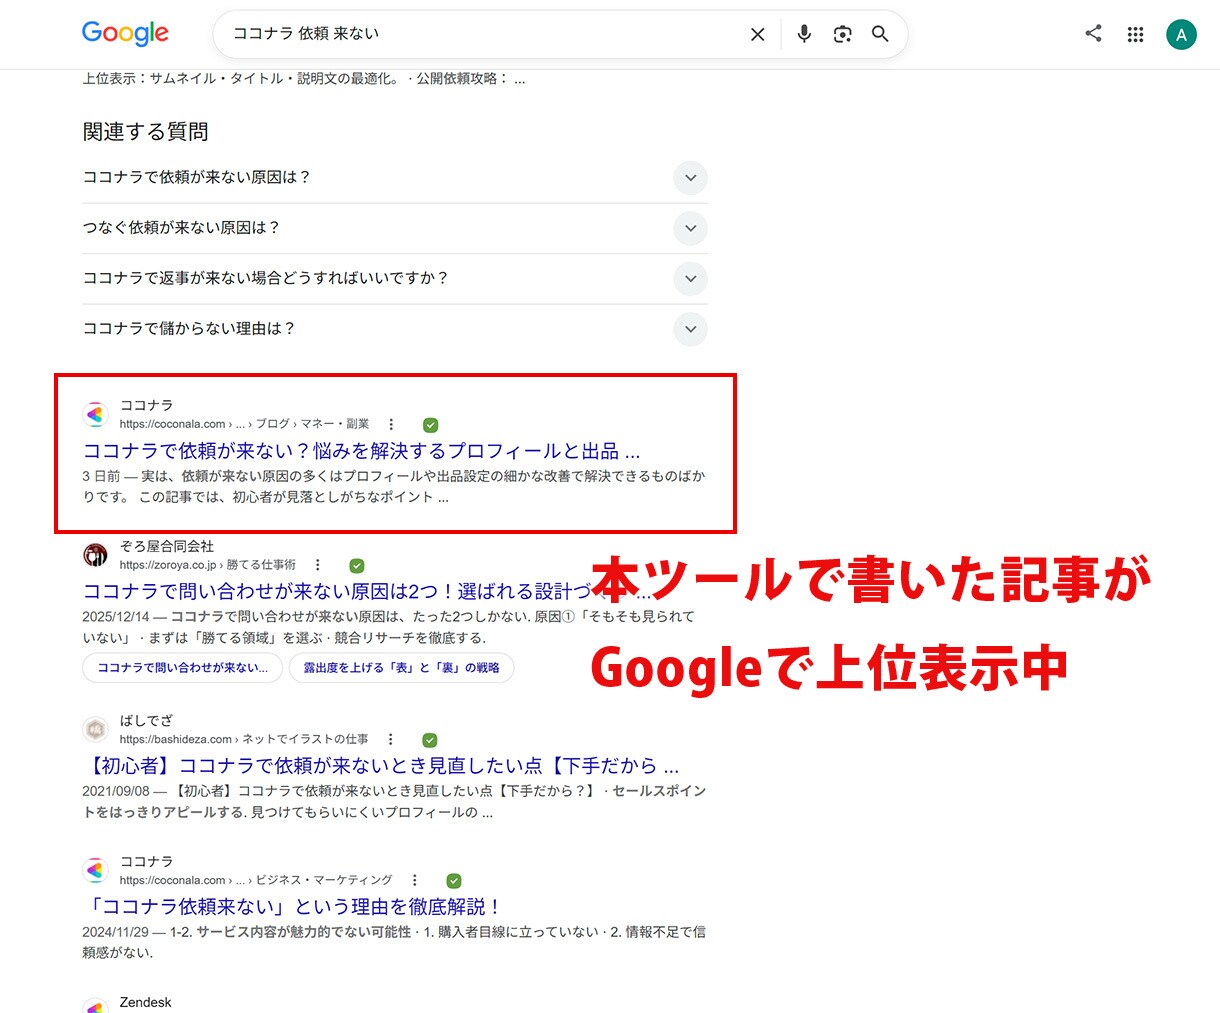Click the share icon
The width and height of the screenshot is (1220, 1013).
click(x=1094, y=33)
